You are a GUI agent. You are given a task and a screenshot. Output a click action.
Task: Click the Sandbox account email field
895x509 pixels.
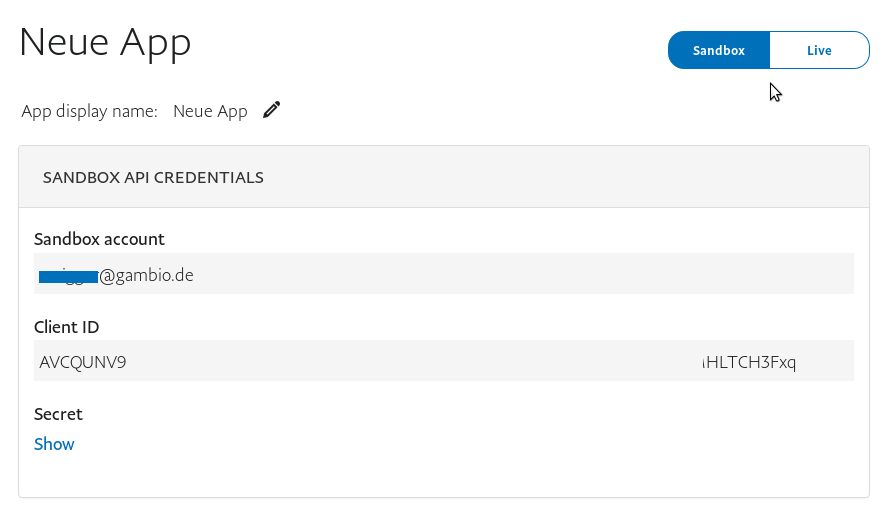[443, 274]
